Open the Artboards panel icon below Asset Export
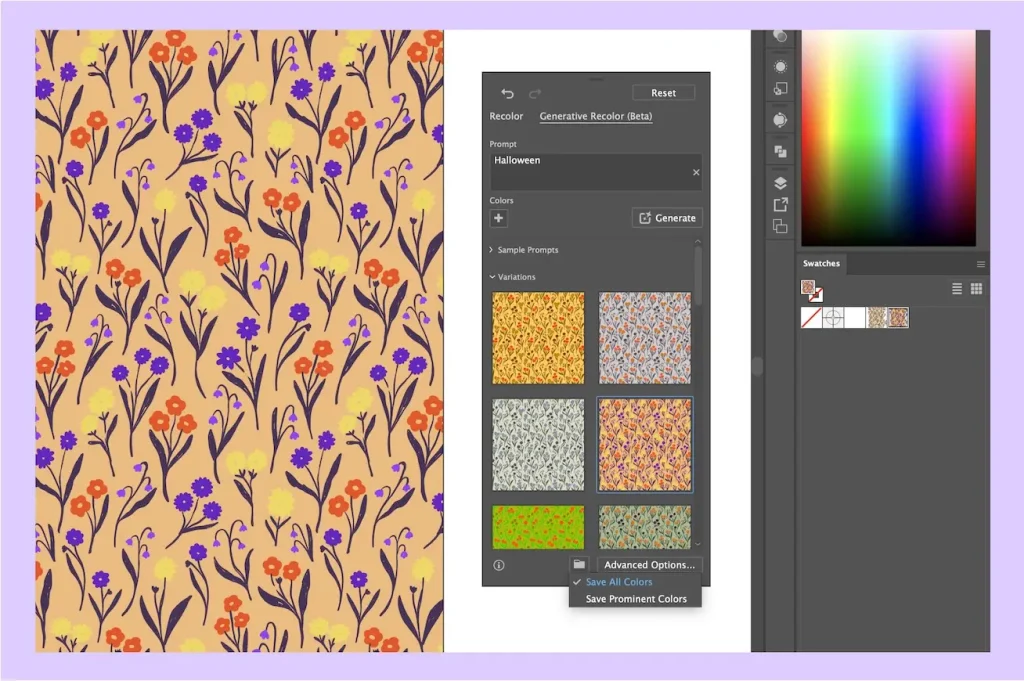This screenshot has height=681, width=1024. coord(780,226)
